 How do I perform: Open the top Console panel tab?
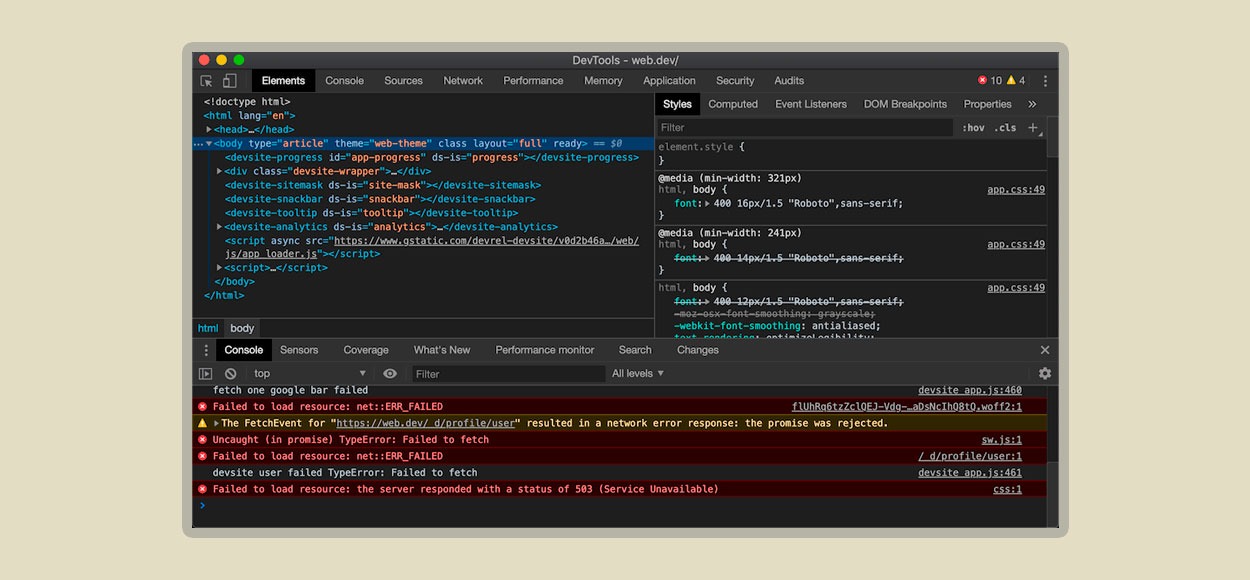coord(345,81)
